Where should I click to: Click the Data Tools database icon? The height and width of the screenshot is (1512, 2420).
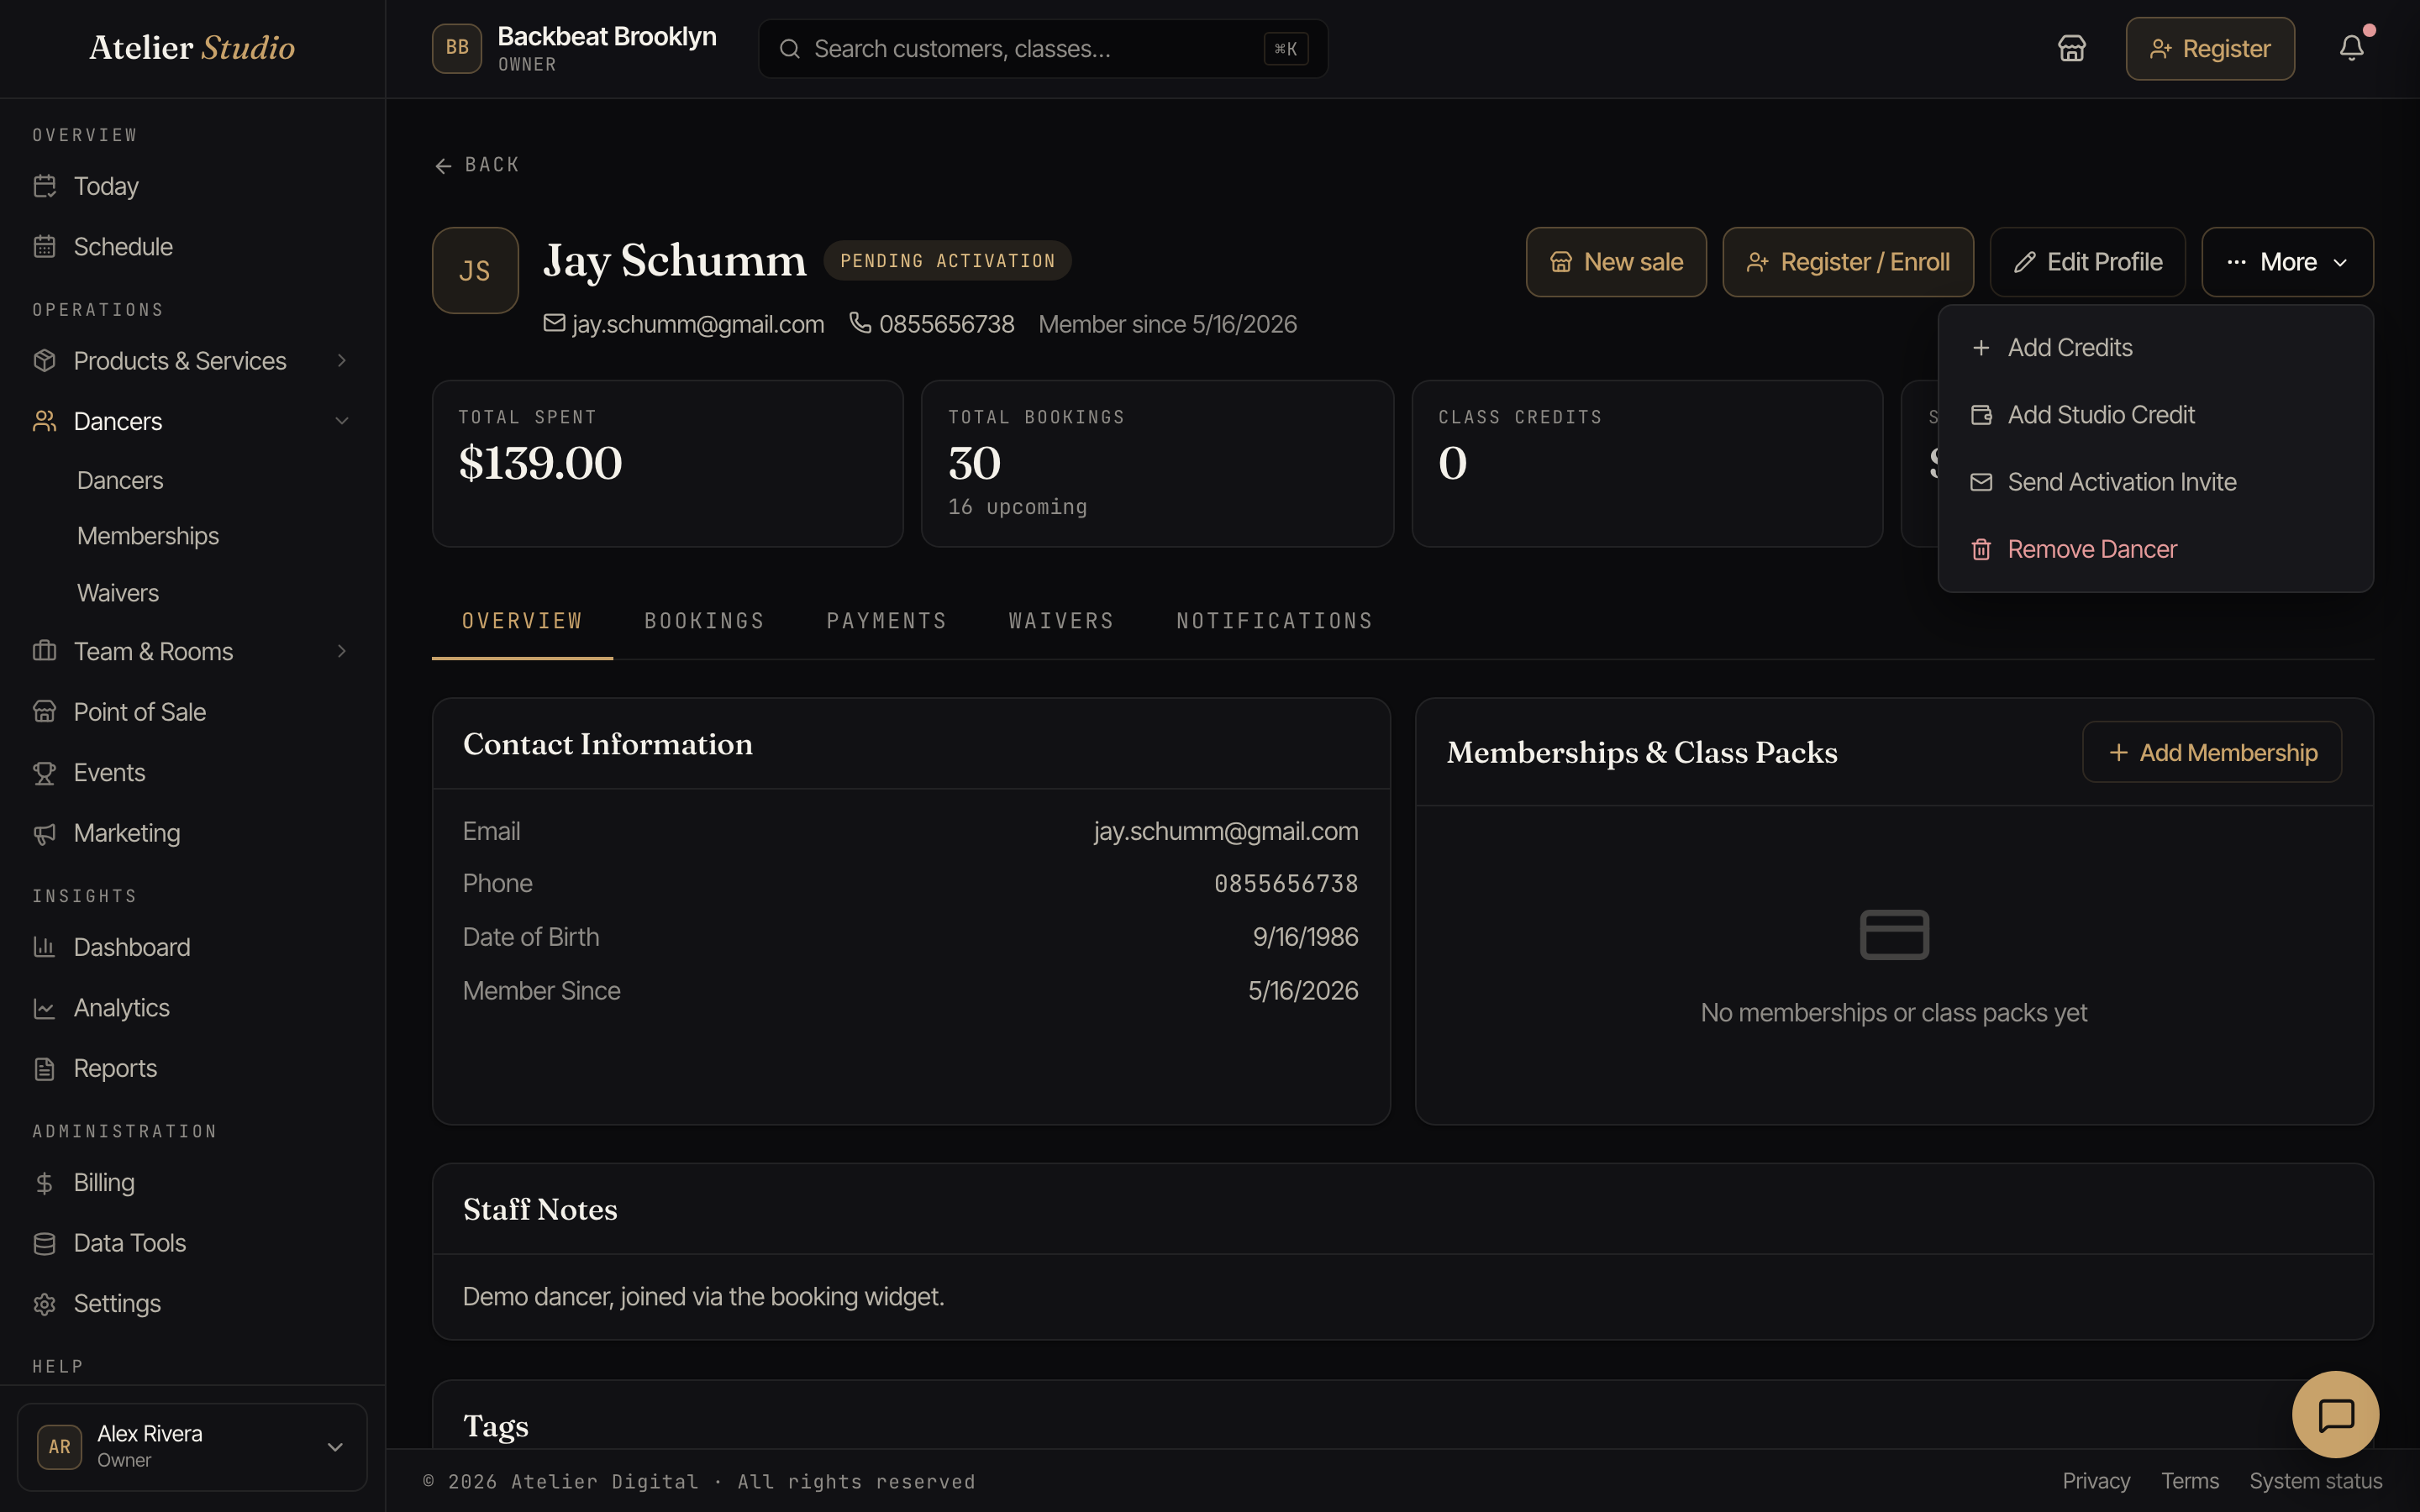44,1243
